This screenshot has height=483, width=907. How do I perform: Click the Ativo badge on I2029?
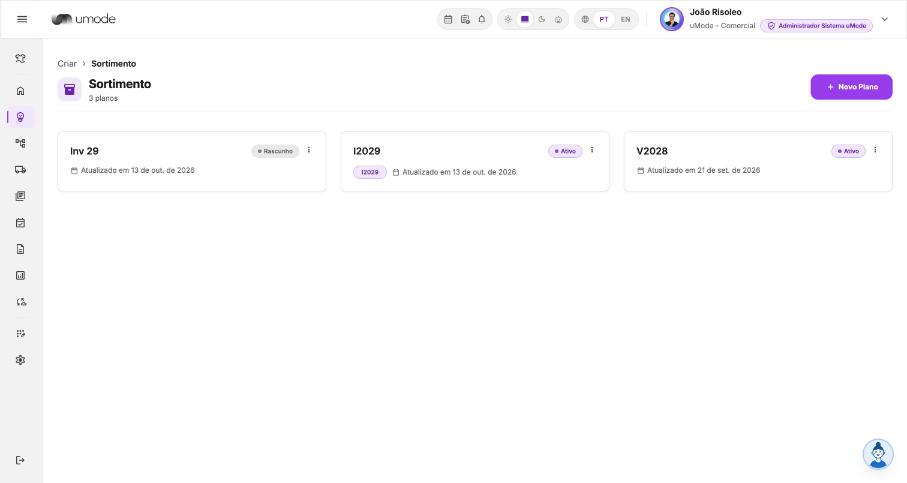(565, 151)
